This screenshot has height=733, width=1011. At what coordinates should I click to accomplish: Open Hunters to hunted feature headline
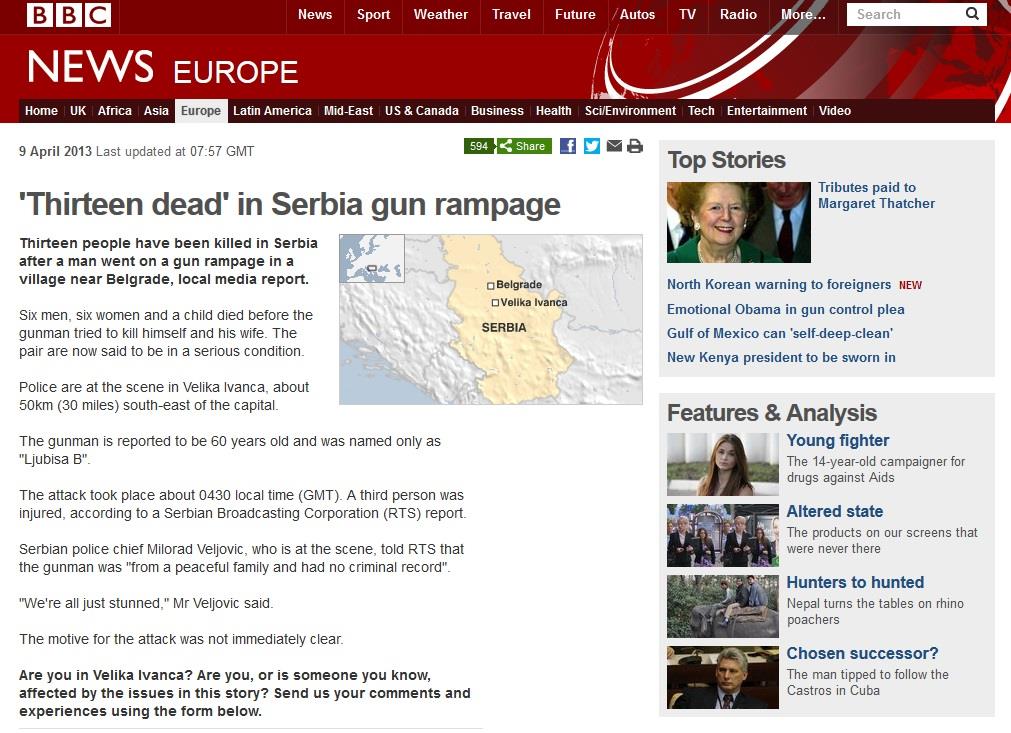click(855, 582)
